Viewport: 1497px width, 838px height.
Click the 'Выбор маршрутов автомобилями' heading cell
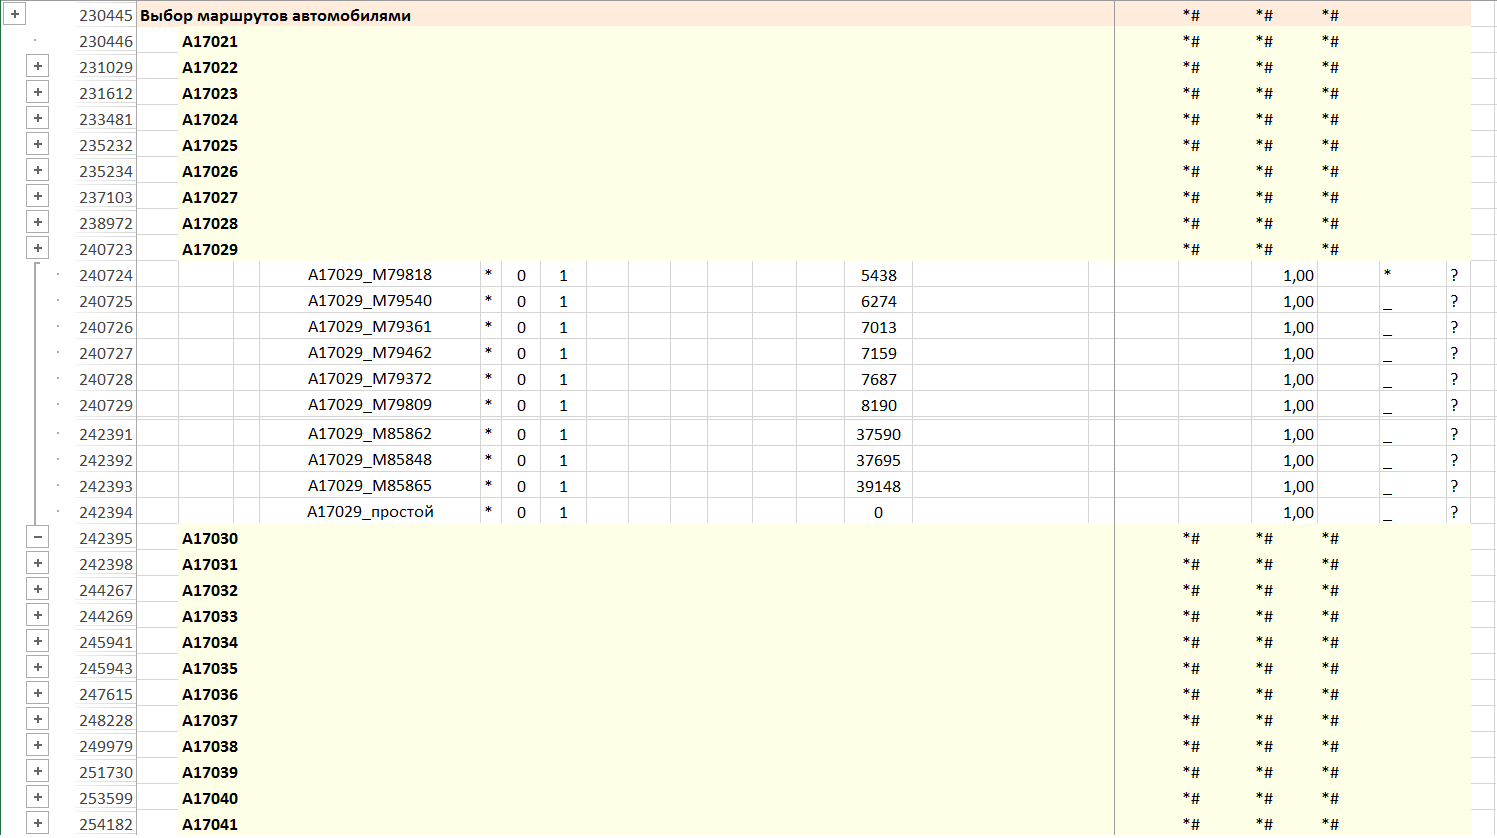275,15
